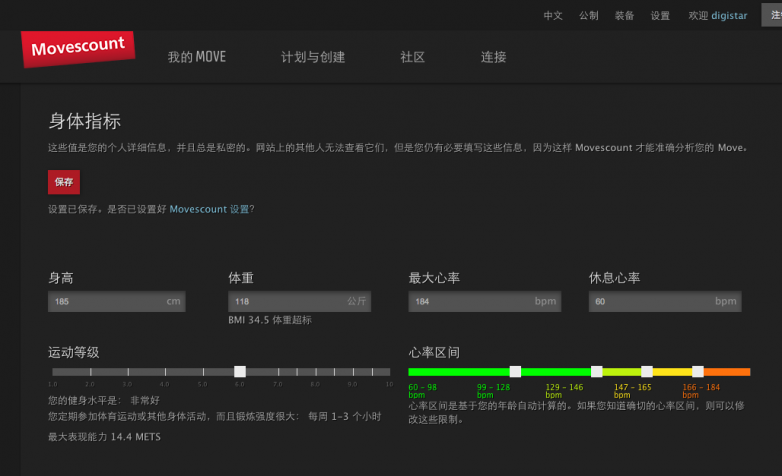Click the 最大表现能力 14.4 METS text
The height and width of the screenshot is (476, 782).
point(104,437)
